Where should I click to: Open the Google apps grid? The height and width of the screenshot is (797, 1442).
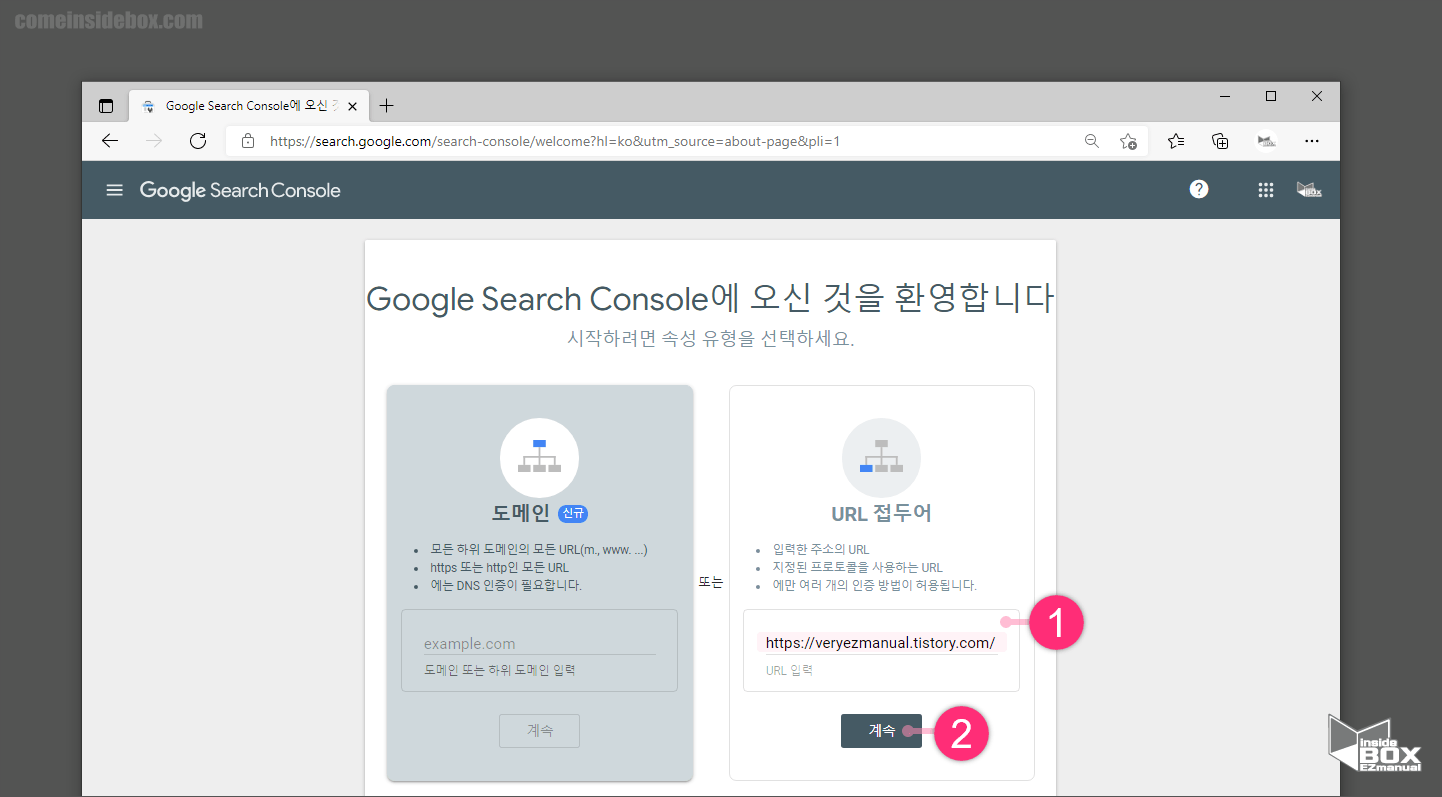click(1266, 190)
